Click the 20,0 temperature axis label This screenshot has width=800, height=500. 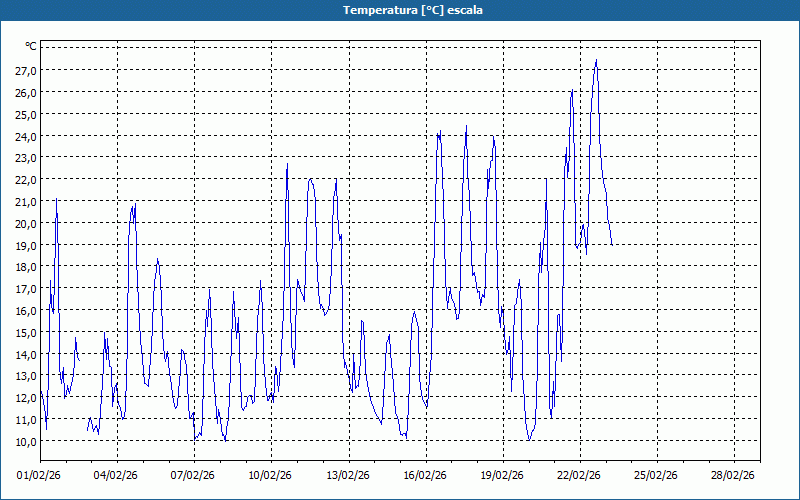click(25, 223)
